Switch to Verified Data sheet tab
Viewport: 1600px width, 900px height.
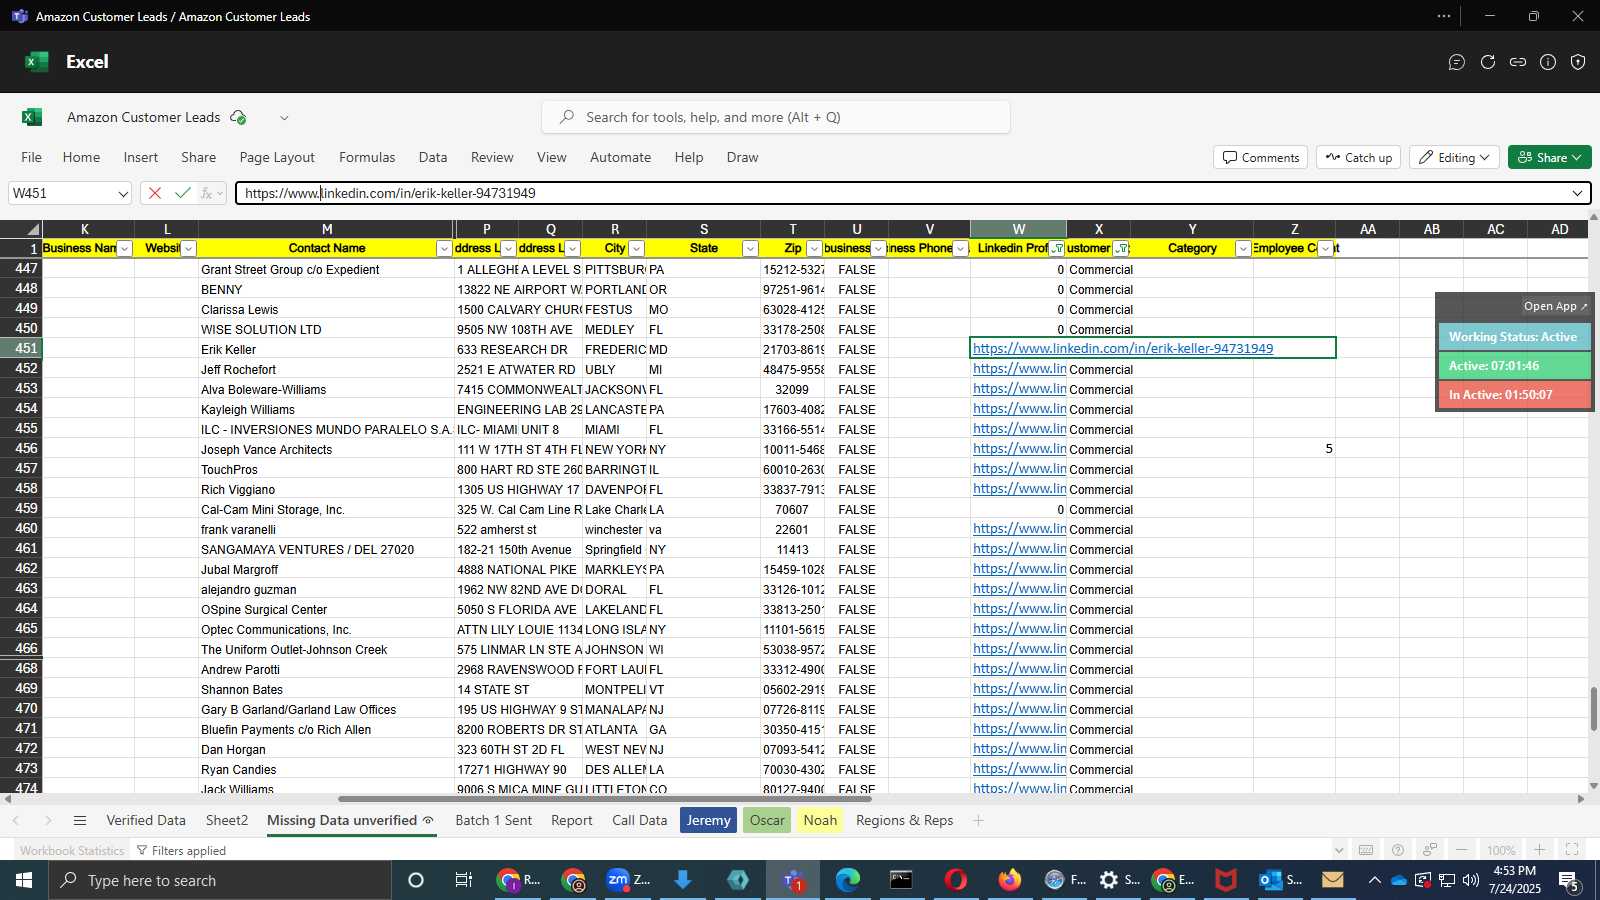[146, 820]
